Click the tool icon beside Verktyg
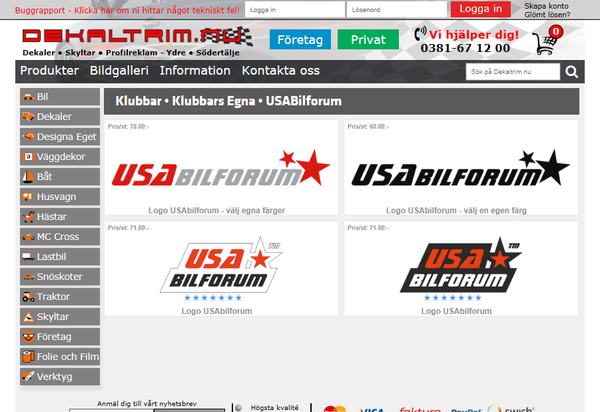 pyautogui.click(x=28, y=376)
